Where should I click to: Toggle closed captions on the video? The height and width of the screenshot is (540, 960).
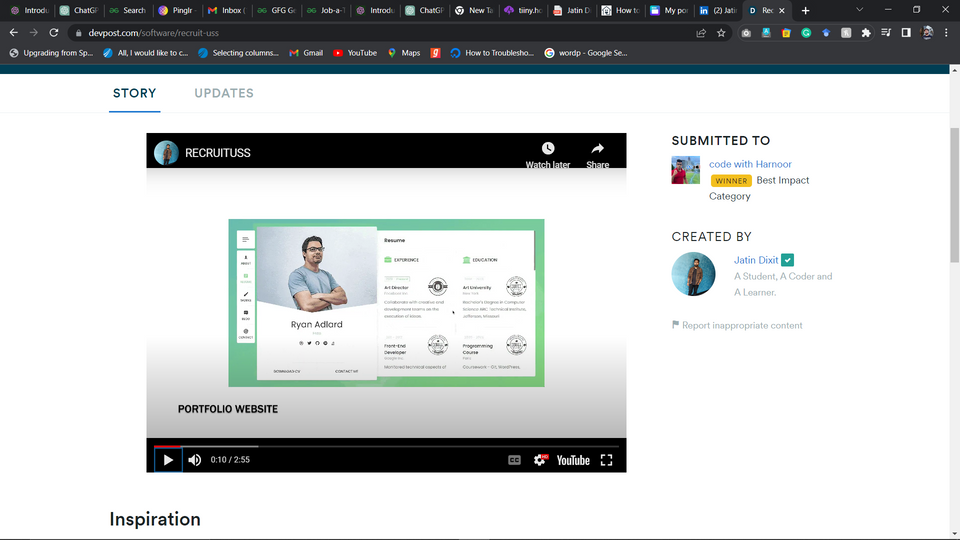click(x=514, y=460)
